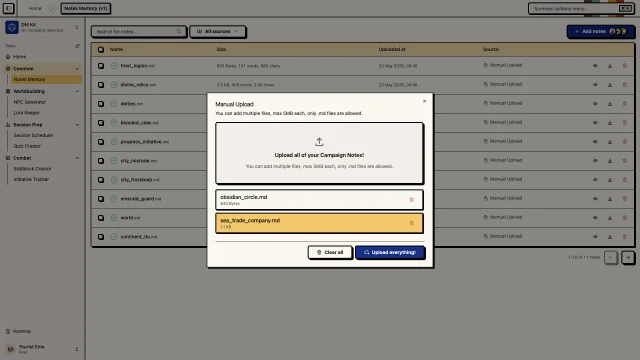Click the Home breadcrumb

(x=35, y=8)
